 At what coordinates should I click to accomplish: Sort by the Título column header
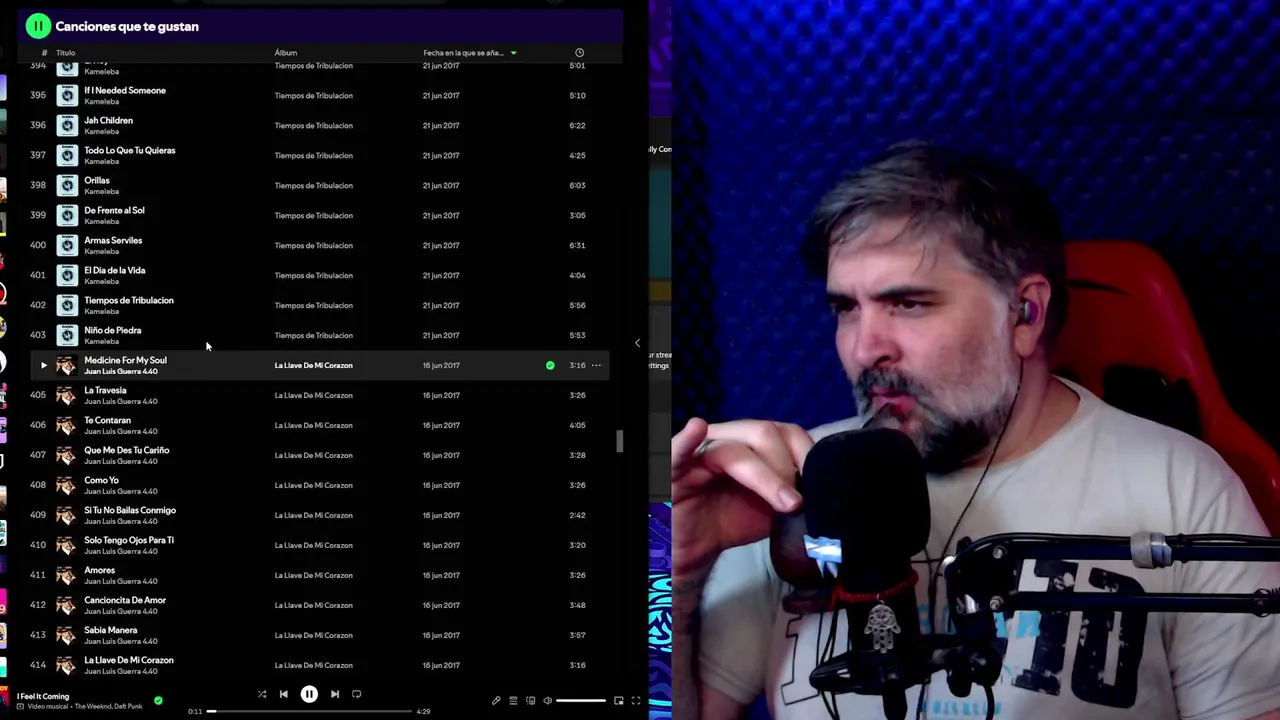[66, 52]
